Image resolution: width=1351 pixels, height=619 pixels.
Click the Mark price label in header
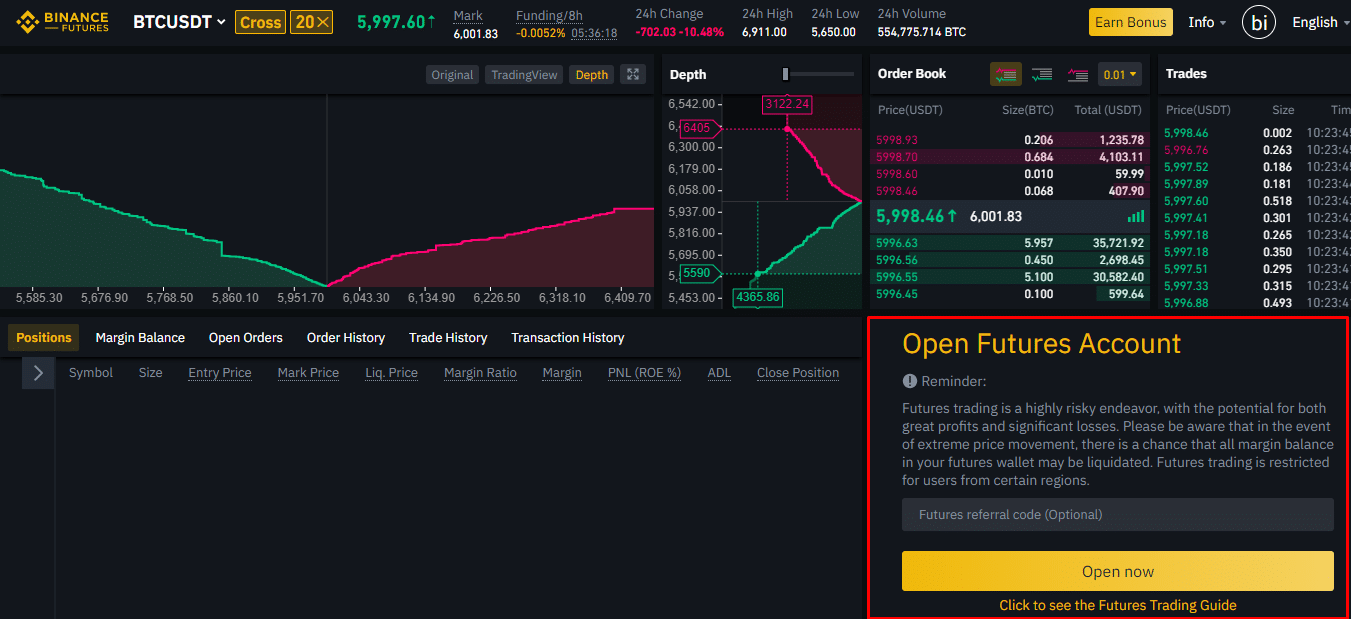tap(468, 15)
